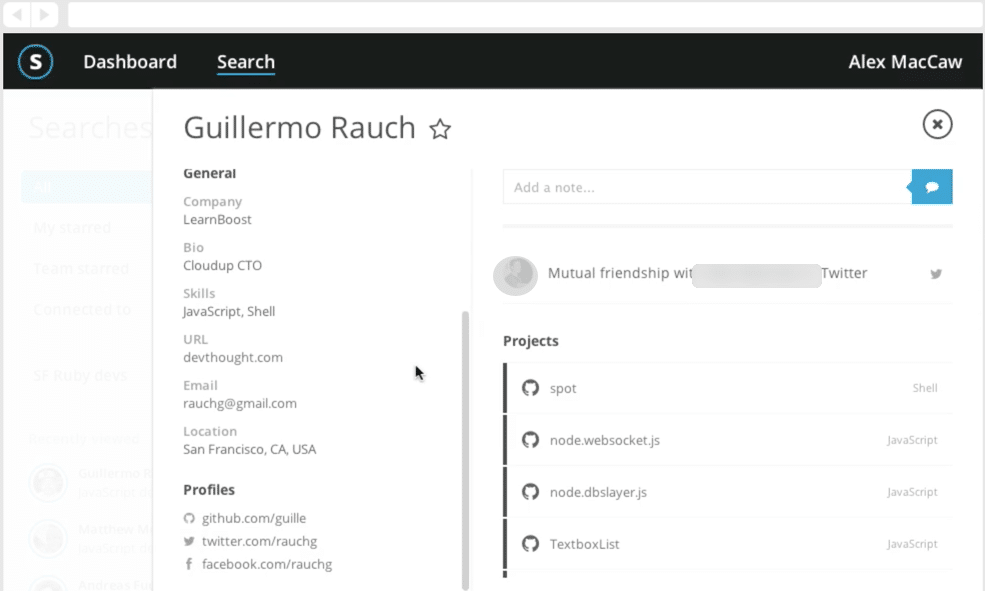985x591 pixels.
Task: Click the Twitter bird icon beside mutual friendship
Action: pyautogui.click(x=936, y=274)
